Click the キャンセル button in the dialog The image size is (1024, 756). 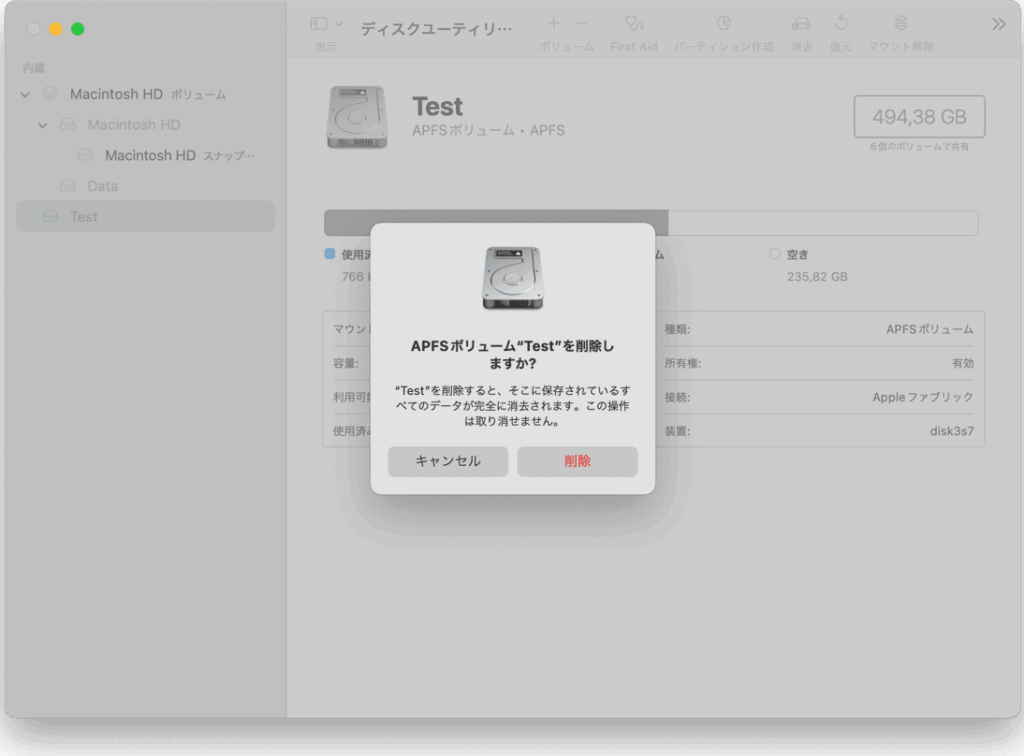(447, 461)
